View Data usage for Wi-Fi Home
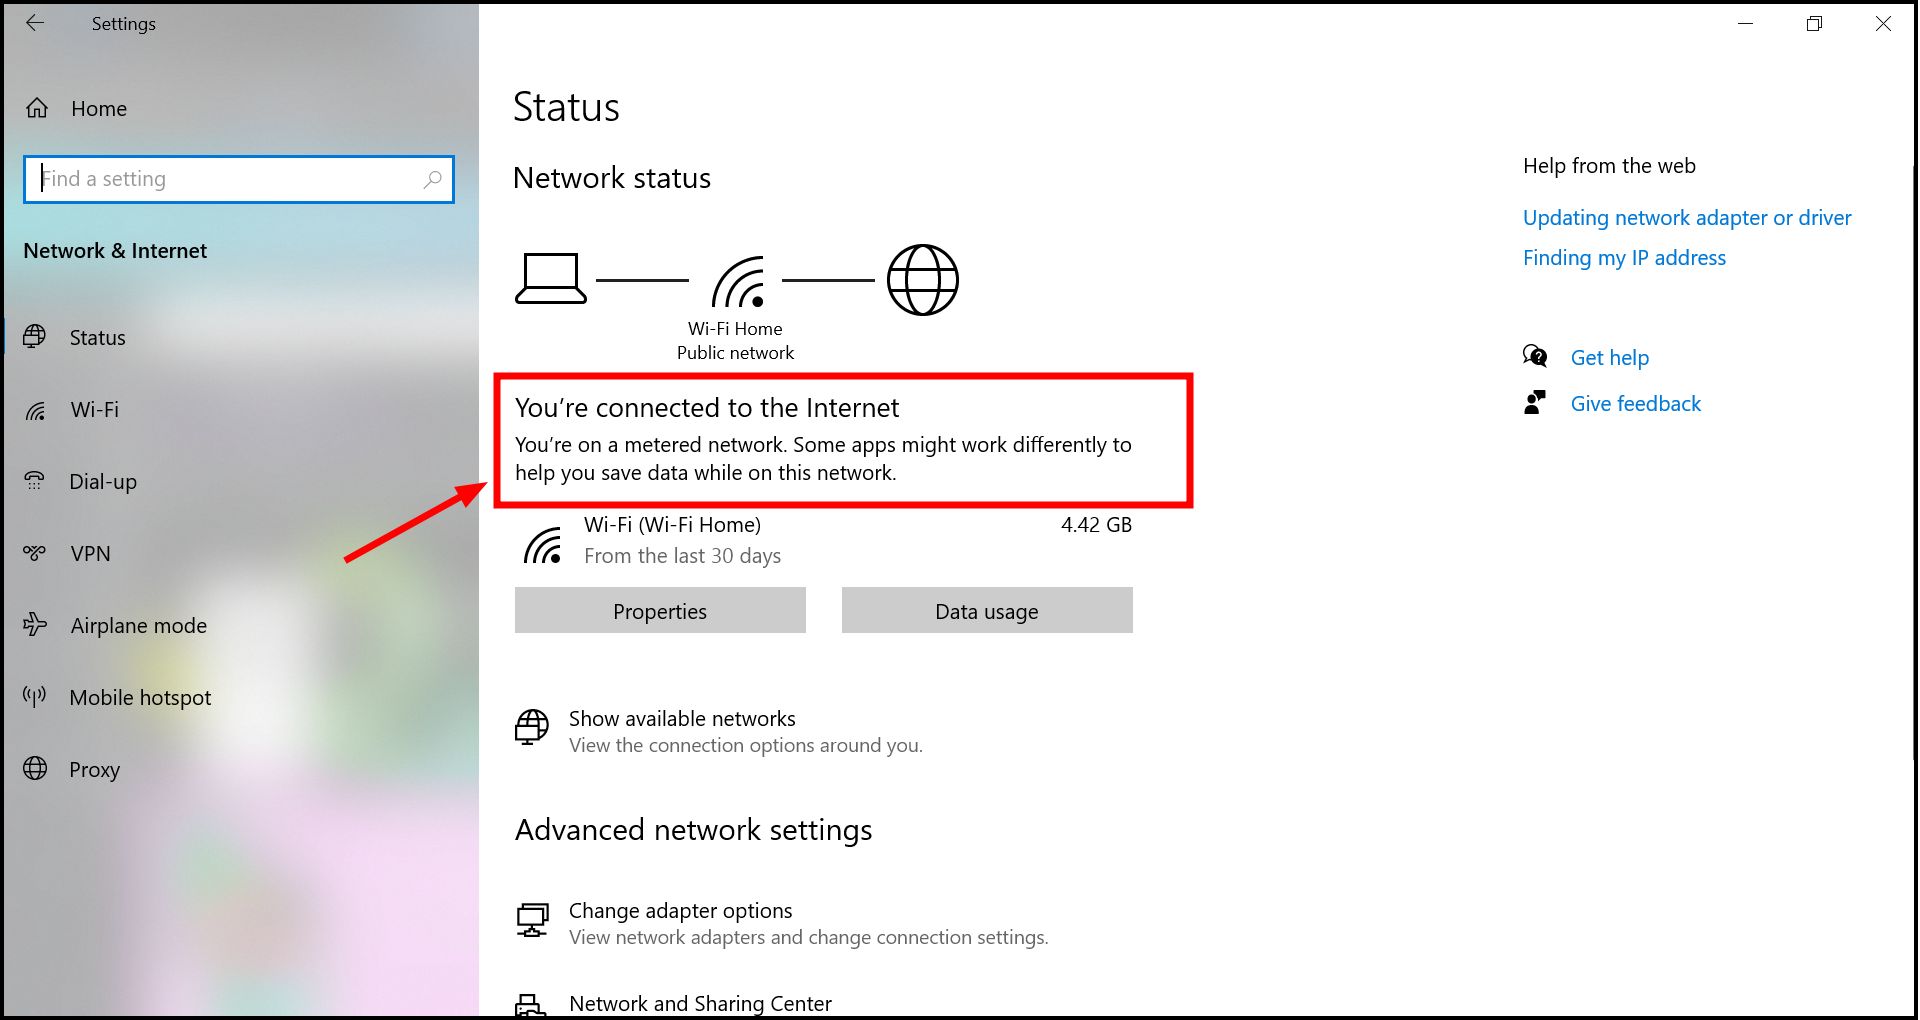Image resolution: width=1920 pixels, height=1020 pixels. (986, 610)
